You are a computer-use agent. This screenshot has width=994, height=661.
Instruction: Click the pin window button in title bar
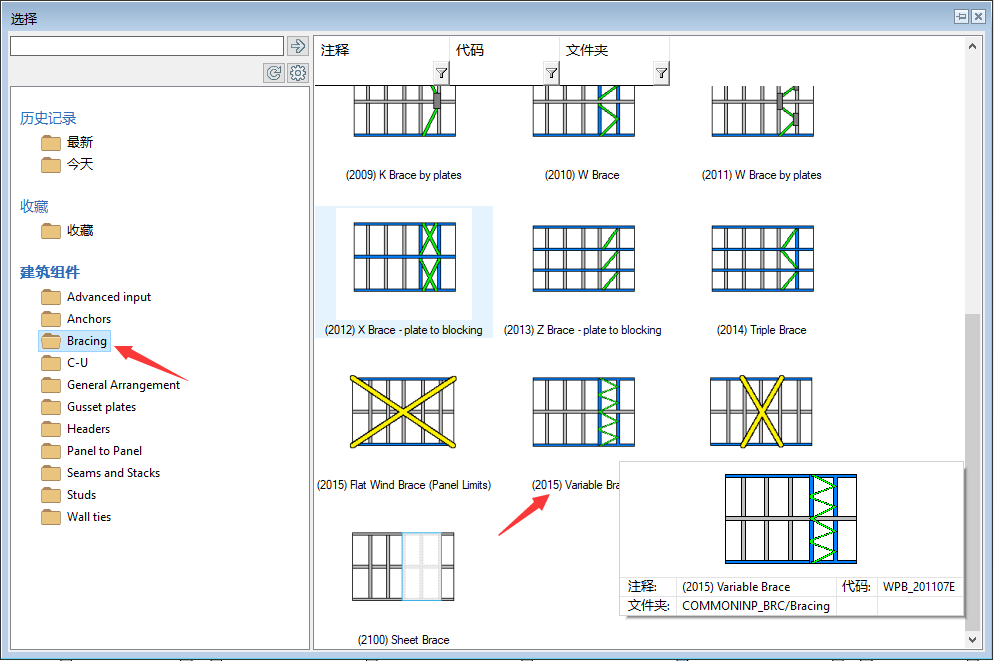click(x=961, y=17)
